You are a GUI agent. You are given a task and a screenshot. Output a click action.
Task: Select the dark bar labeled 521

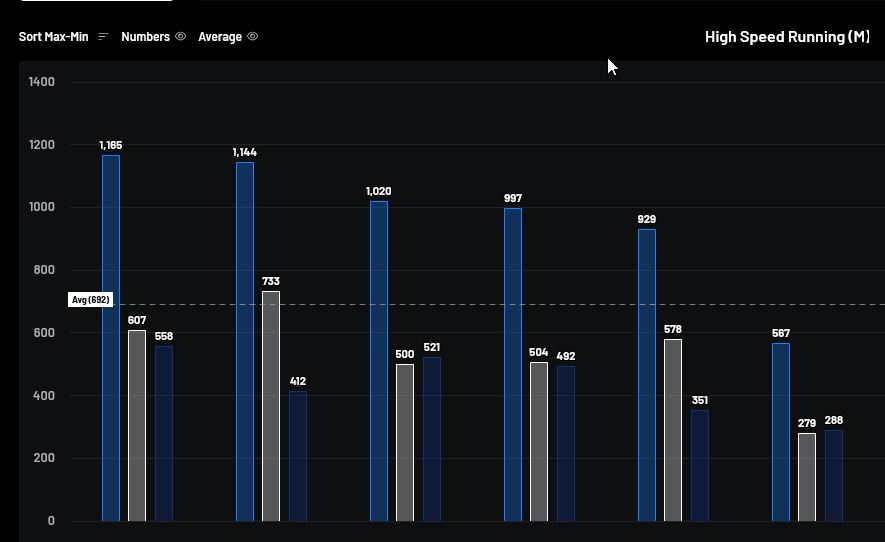pyautogui.click(x=432, y=439)
